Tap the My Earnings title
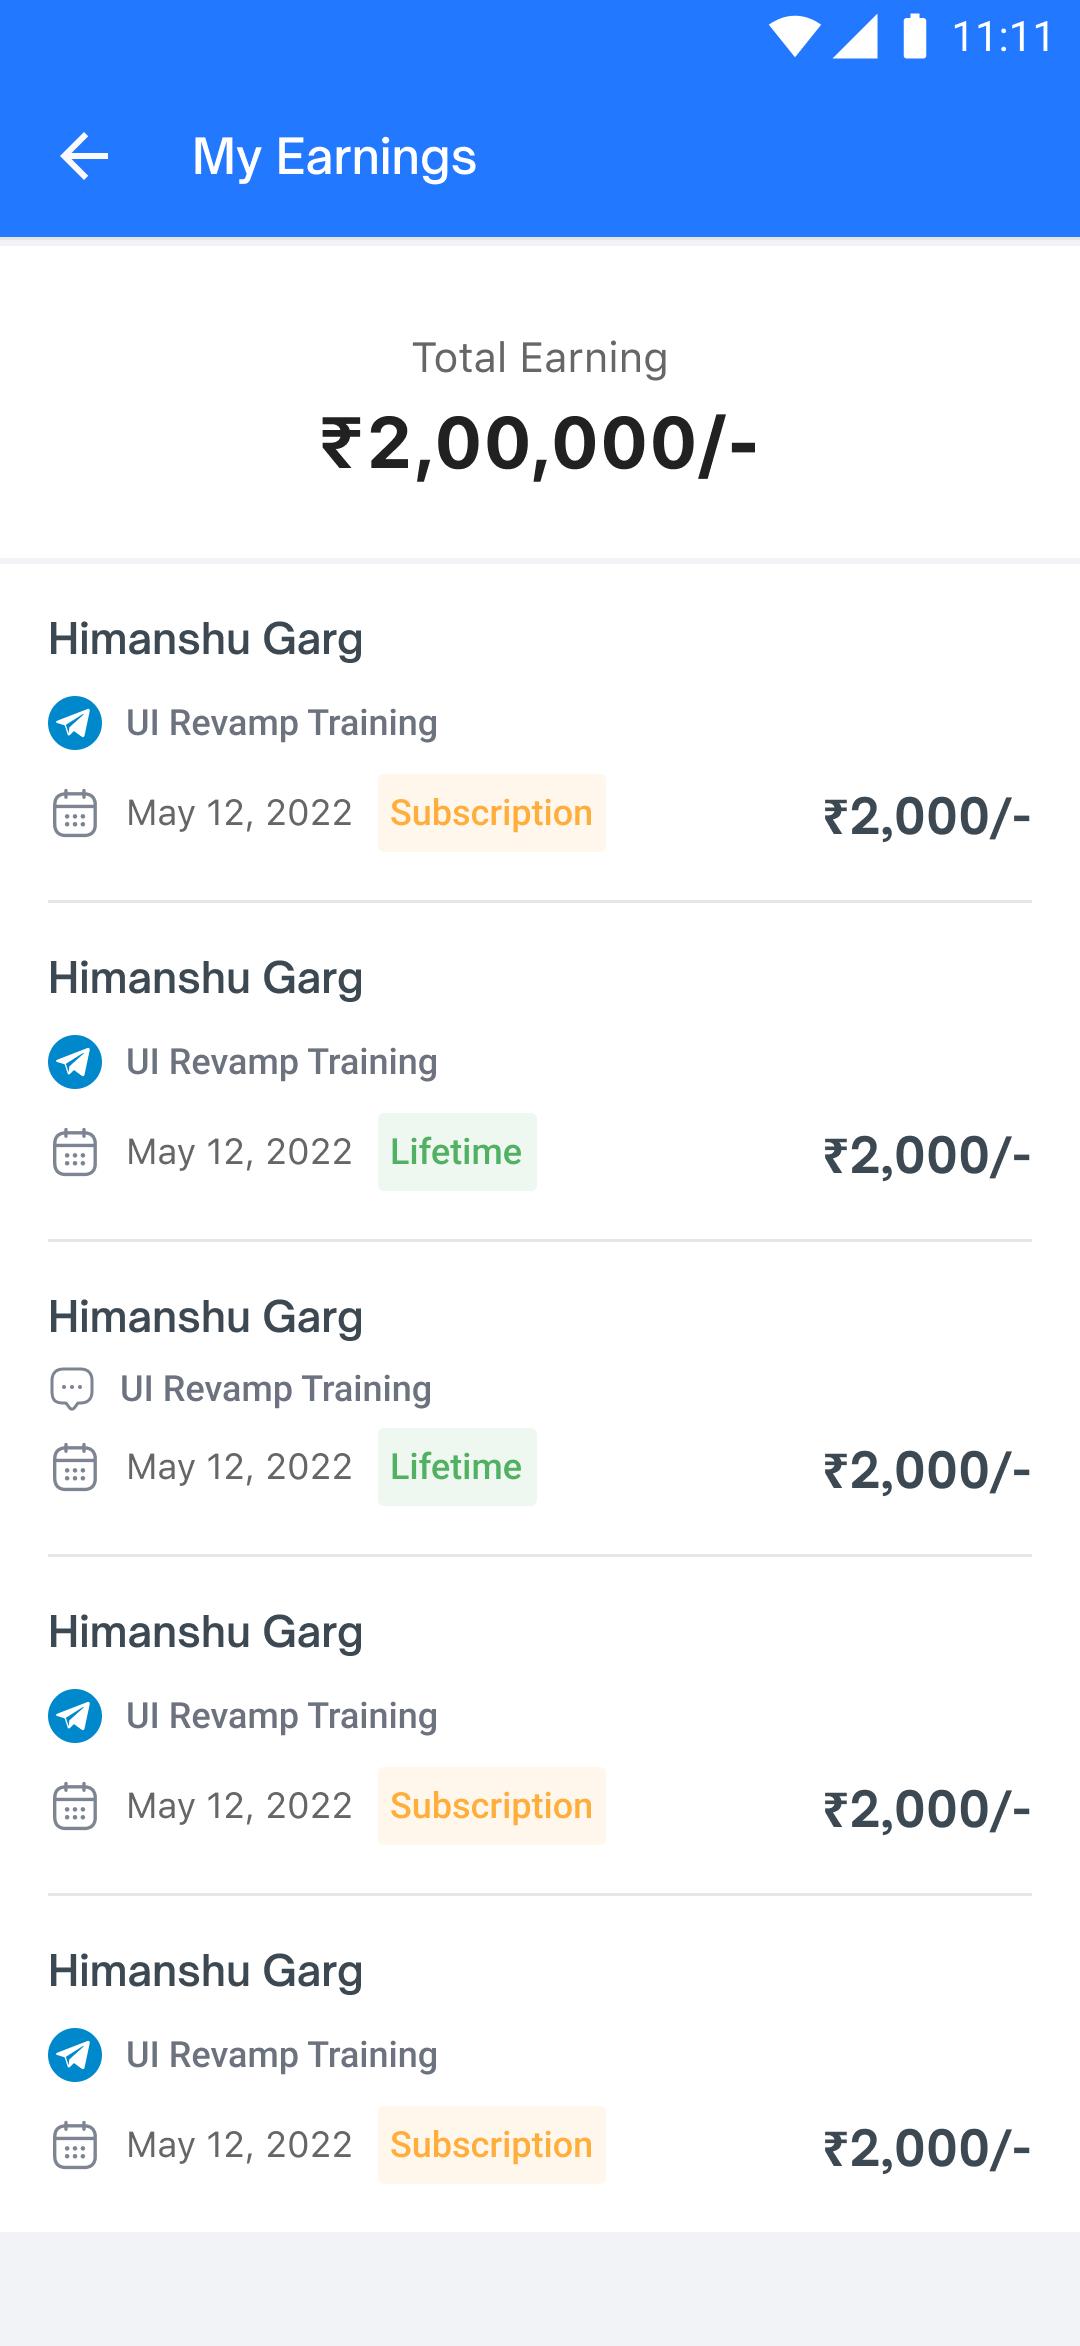 click(334, 157)
